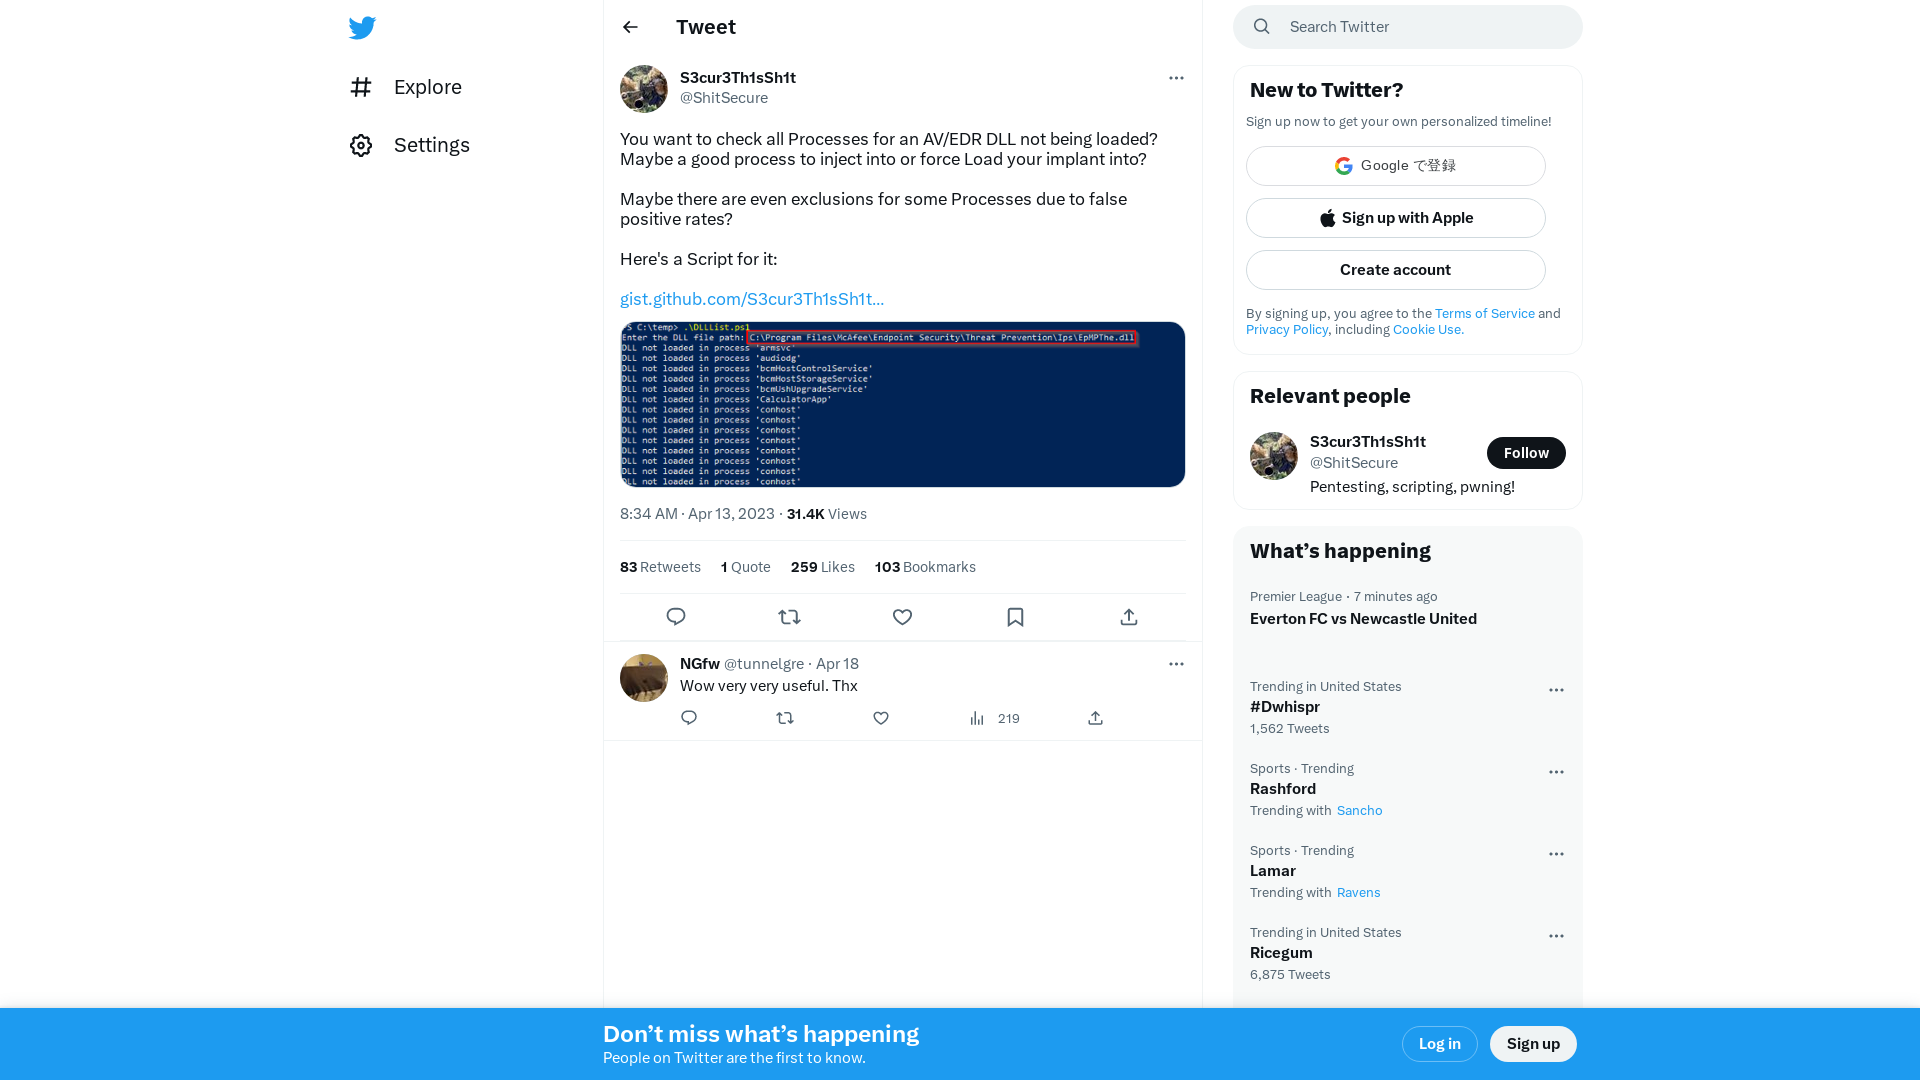The height and width of the screenshot is (1080, 1920).
Task: Click the back arrow navigation button
Action: coord(630,28)
